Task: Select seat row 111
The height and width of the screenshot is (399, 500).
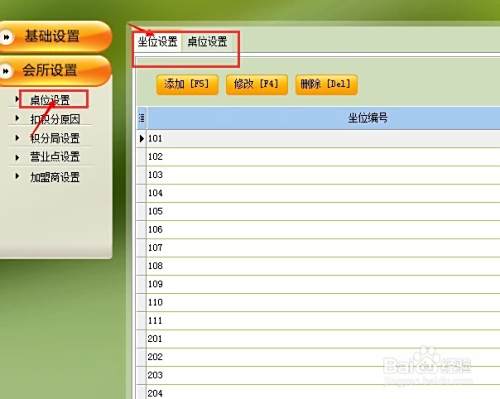Action: pos(318,321)
